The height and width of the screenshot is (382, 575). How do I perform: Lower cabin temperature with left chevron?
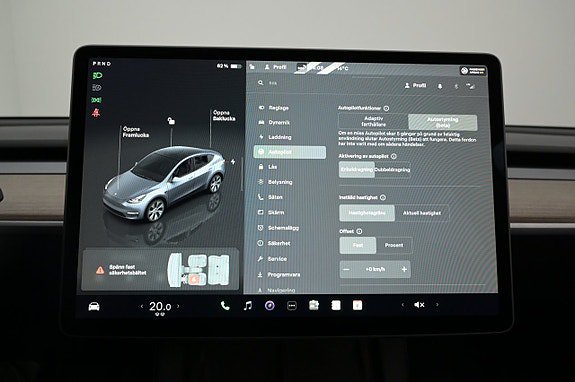[142, 306]
